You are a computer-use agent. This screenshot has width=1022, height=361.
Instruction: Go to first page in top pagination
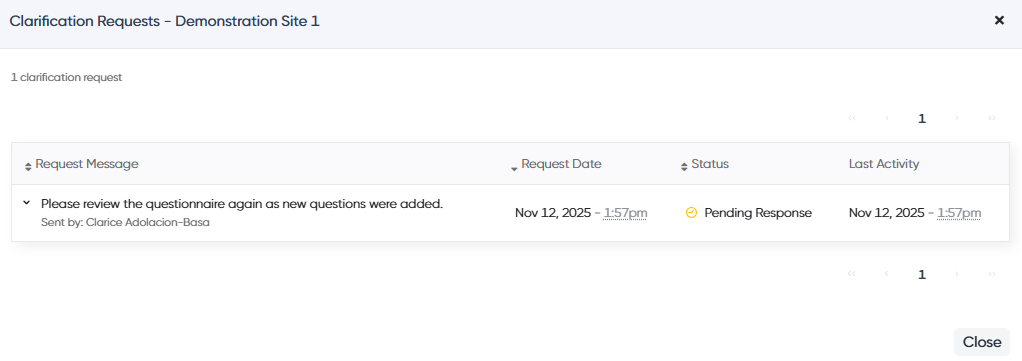(x=851, y=119)
